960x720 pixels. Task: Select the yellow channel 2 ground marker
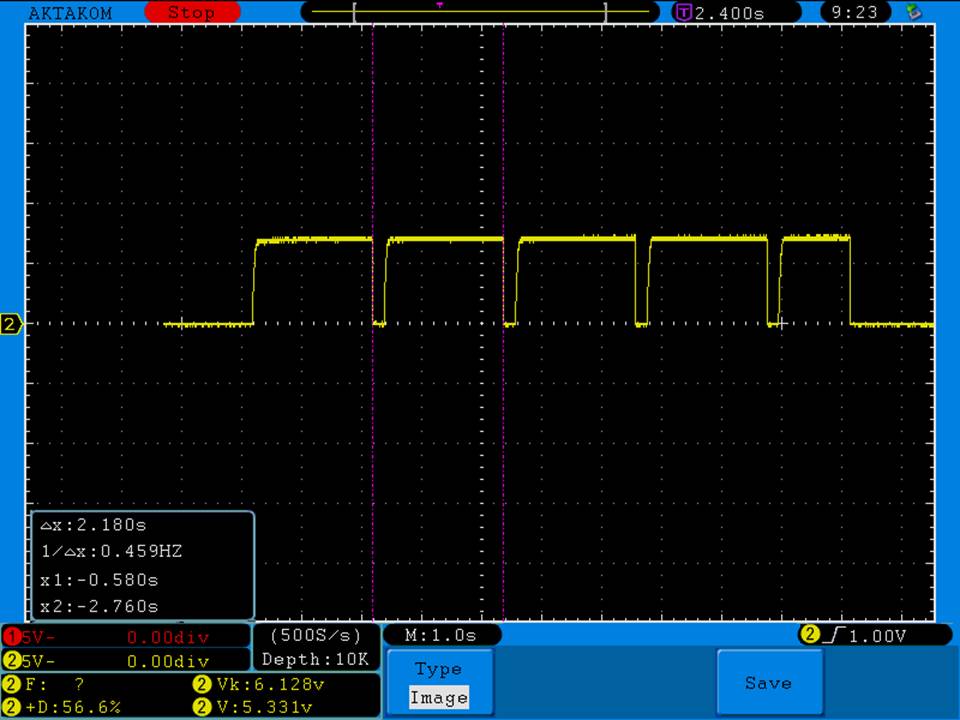pyautogui.click(x=11, y=324)
